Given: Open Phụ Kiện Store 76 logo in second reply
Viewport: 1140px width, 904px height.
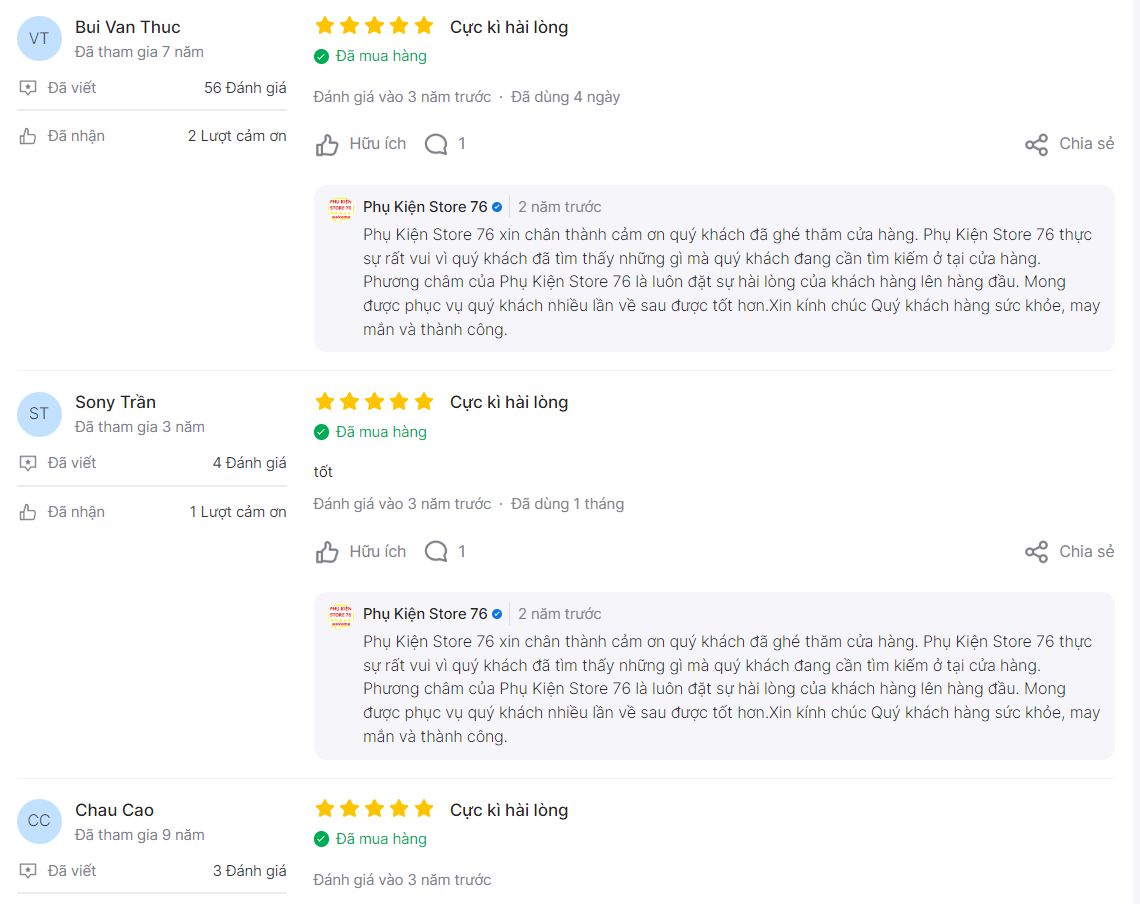Looking at the screenshot, I should point(340,616).
